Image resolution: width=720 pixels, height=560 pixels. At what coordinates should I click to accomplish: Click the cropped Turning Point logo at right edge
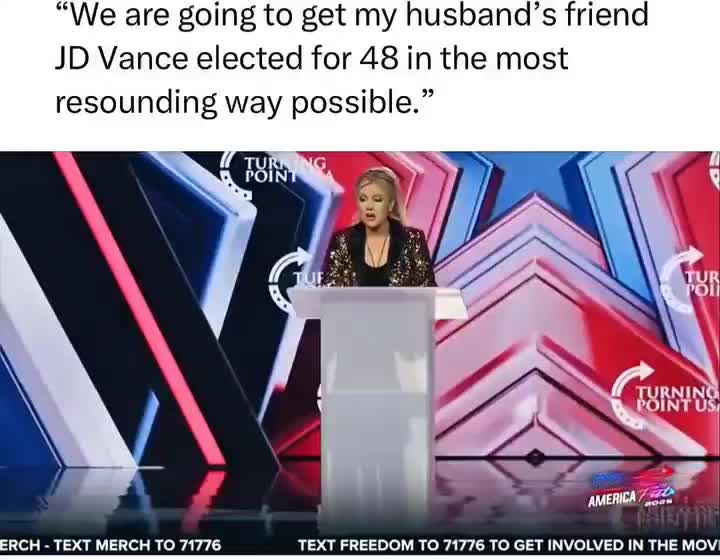click(x=690, y=281)
